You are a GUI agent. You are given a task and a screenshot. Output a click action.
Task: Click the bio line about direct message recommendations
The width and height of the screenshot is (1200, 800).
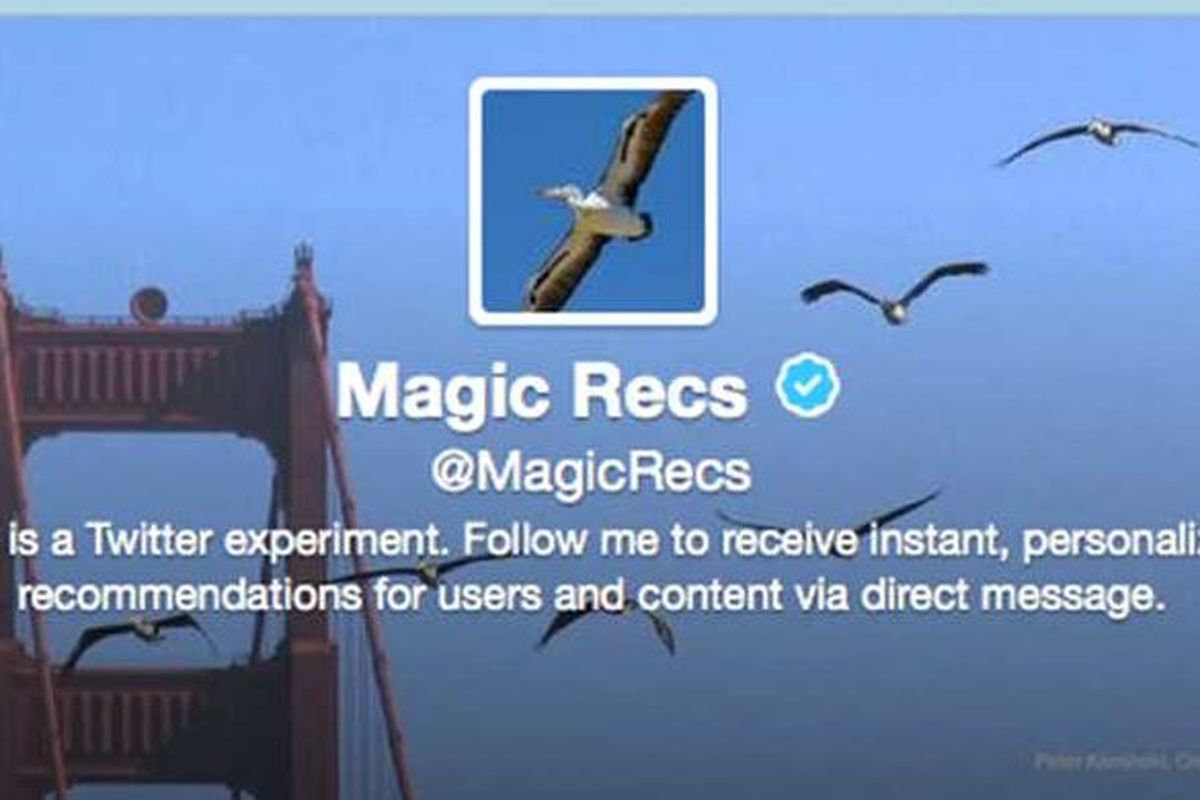click(x=594, y=597)
